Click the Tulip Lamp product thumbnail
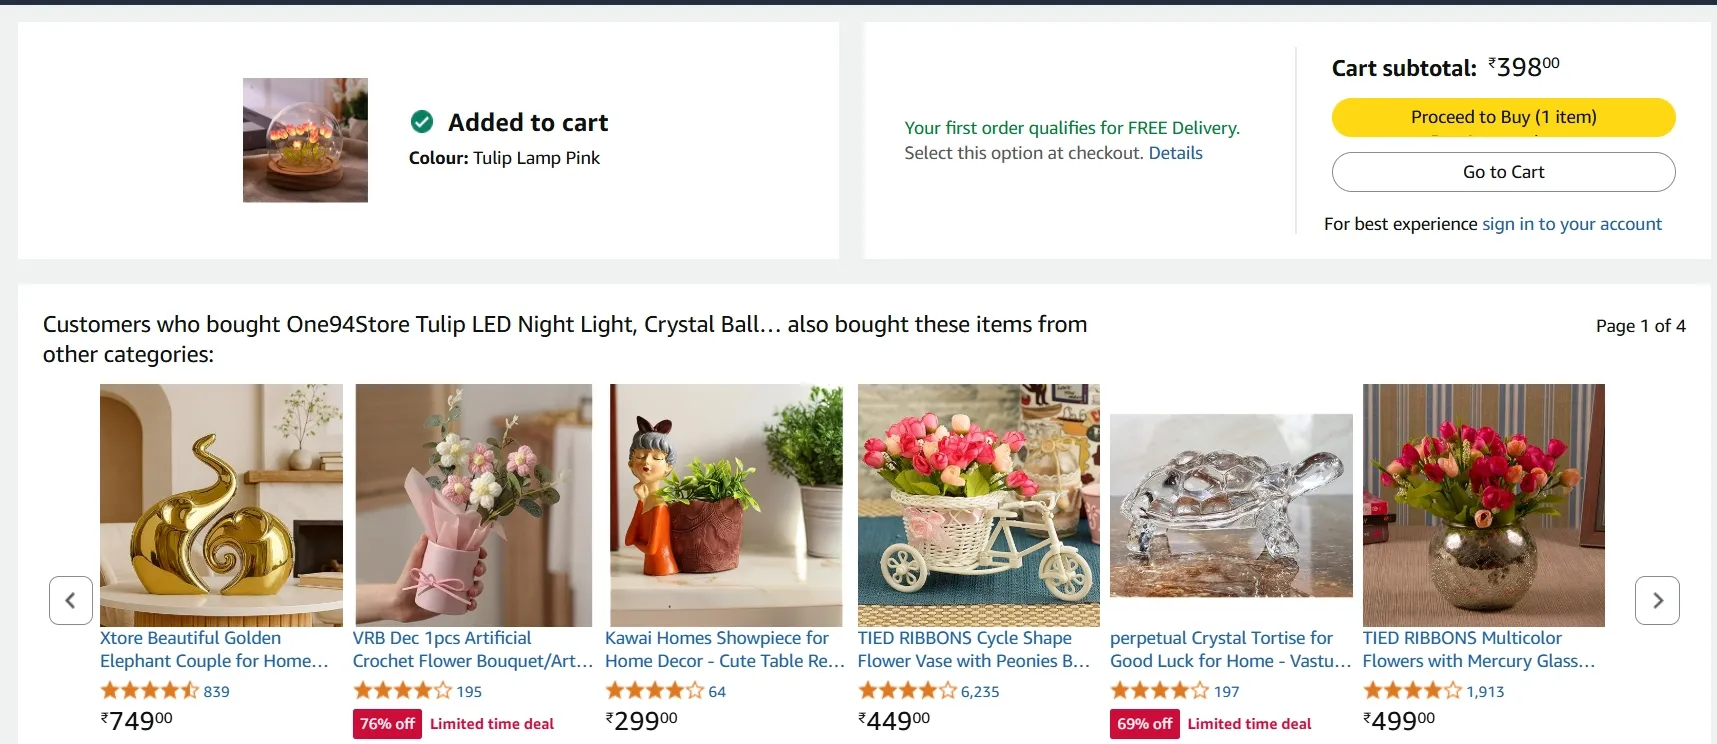Screen dimensions: 1717x744 [305, 140]
